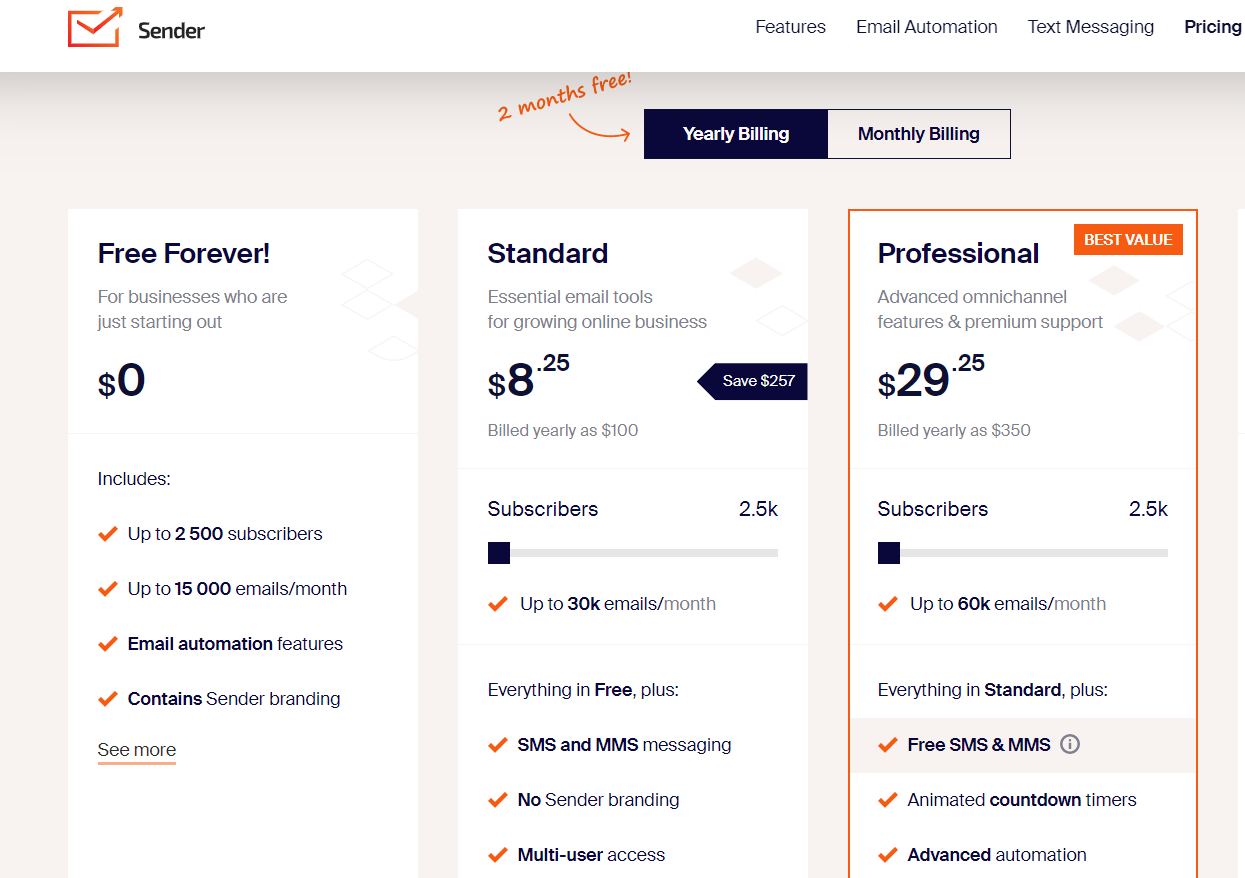Click the checkmark beside SMS and MMS messaging
Screen dimensions: 1245x878
tap(497, 745)
